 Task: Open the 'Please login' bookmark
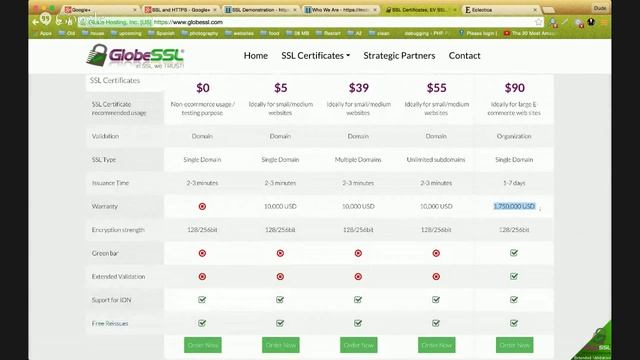click(x=478, y=33)
